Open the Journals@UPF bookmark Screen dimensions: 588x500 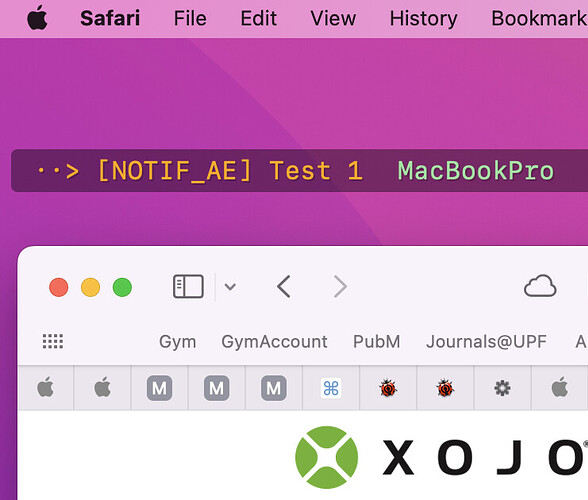[x=486, y=341]
